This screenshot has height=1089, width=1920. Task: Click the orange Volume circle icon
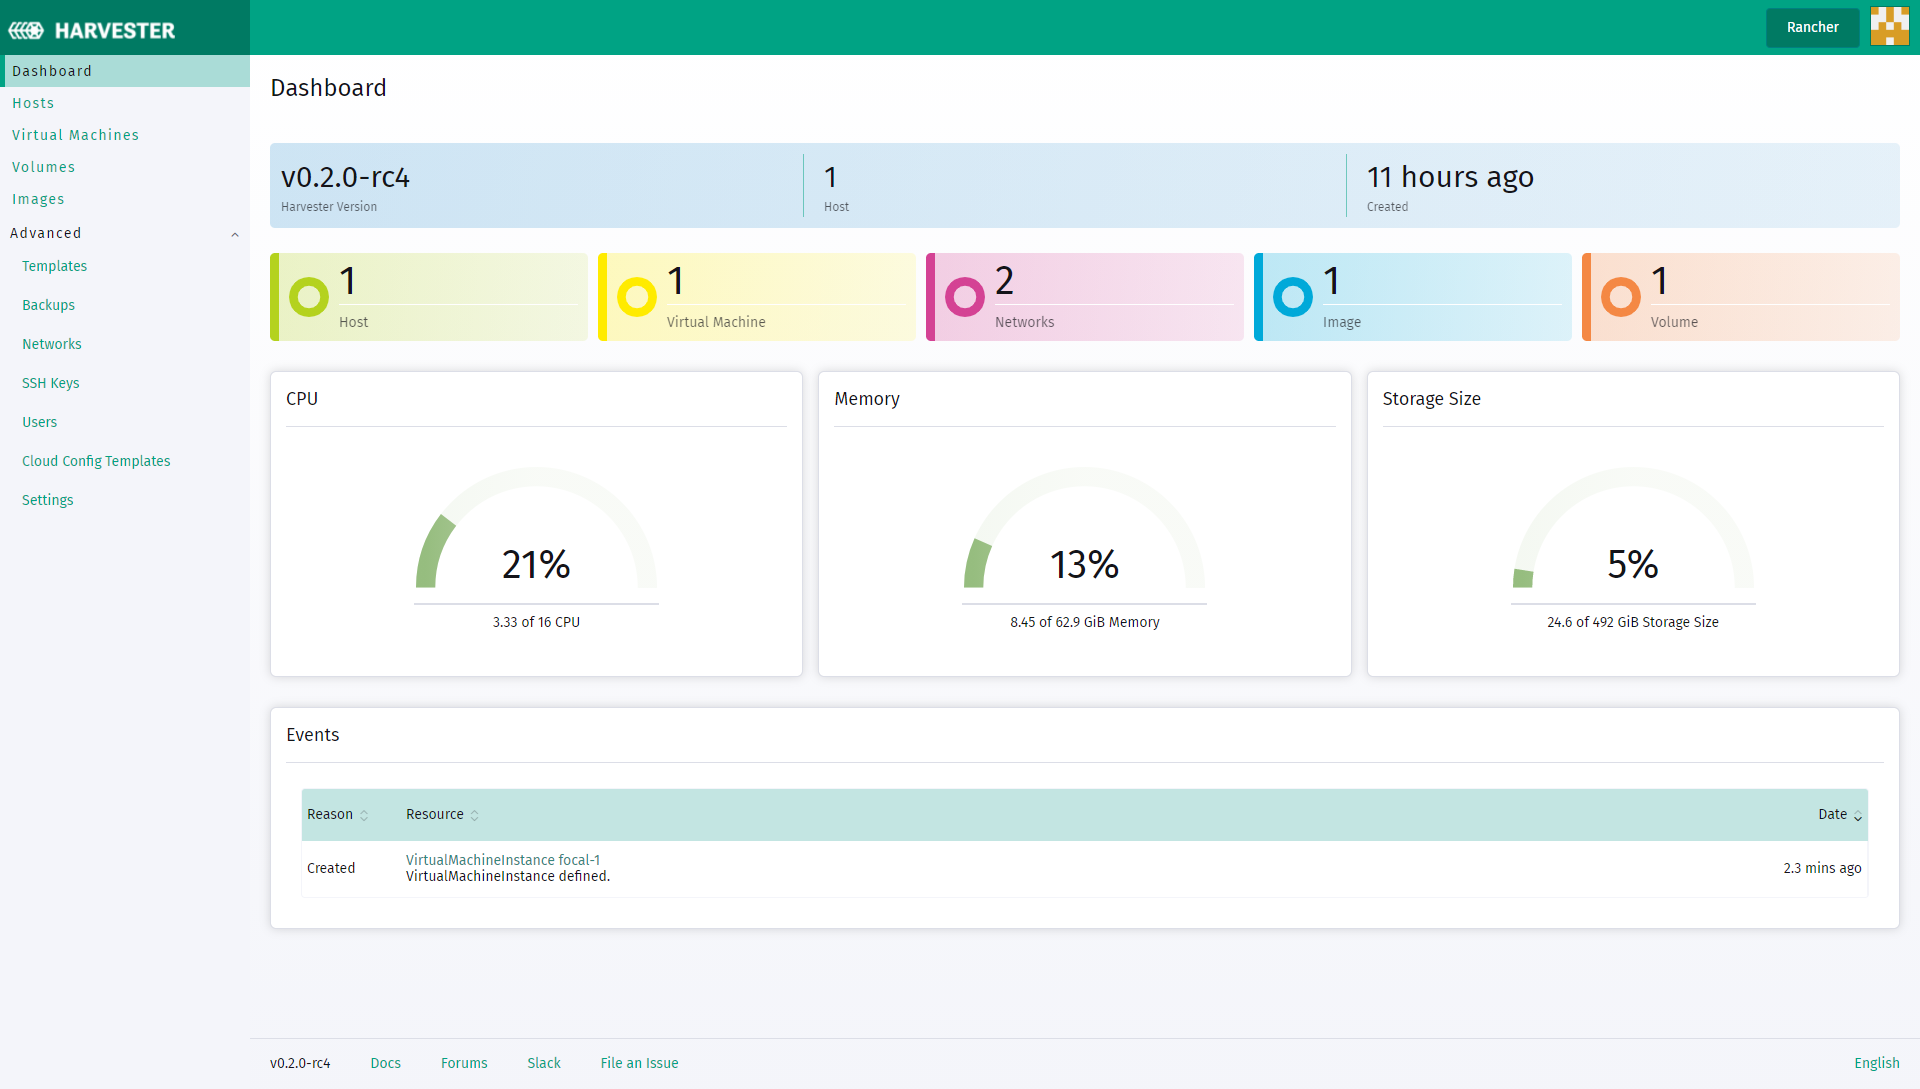(1621, 297)
